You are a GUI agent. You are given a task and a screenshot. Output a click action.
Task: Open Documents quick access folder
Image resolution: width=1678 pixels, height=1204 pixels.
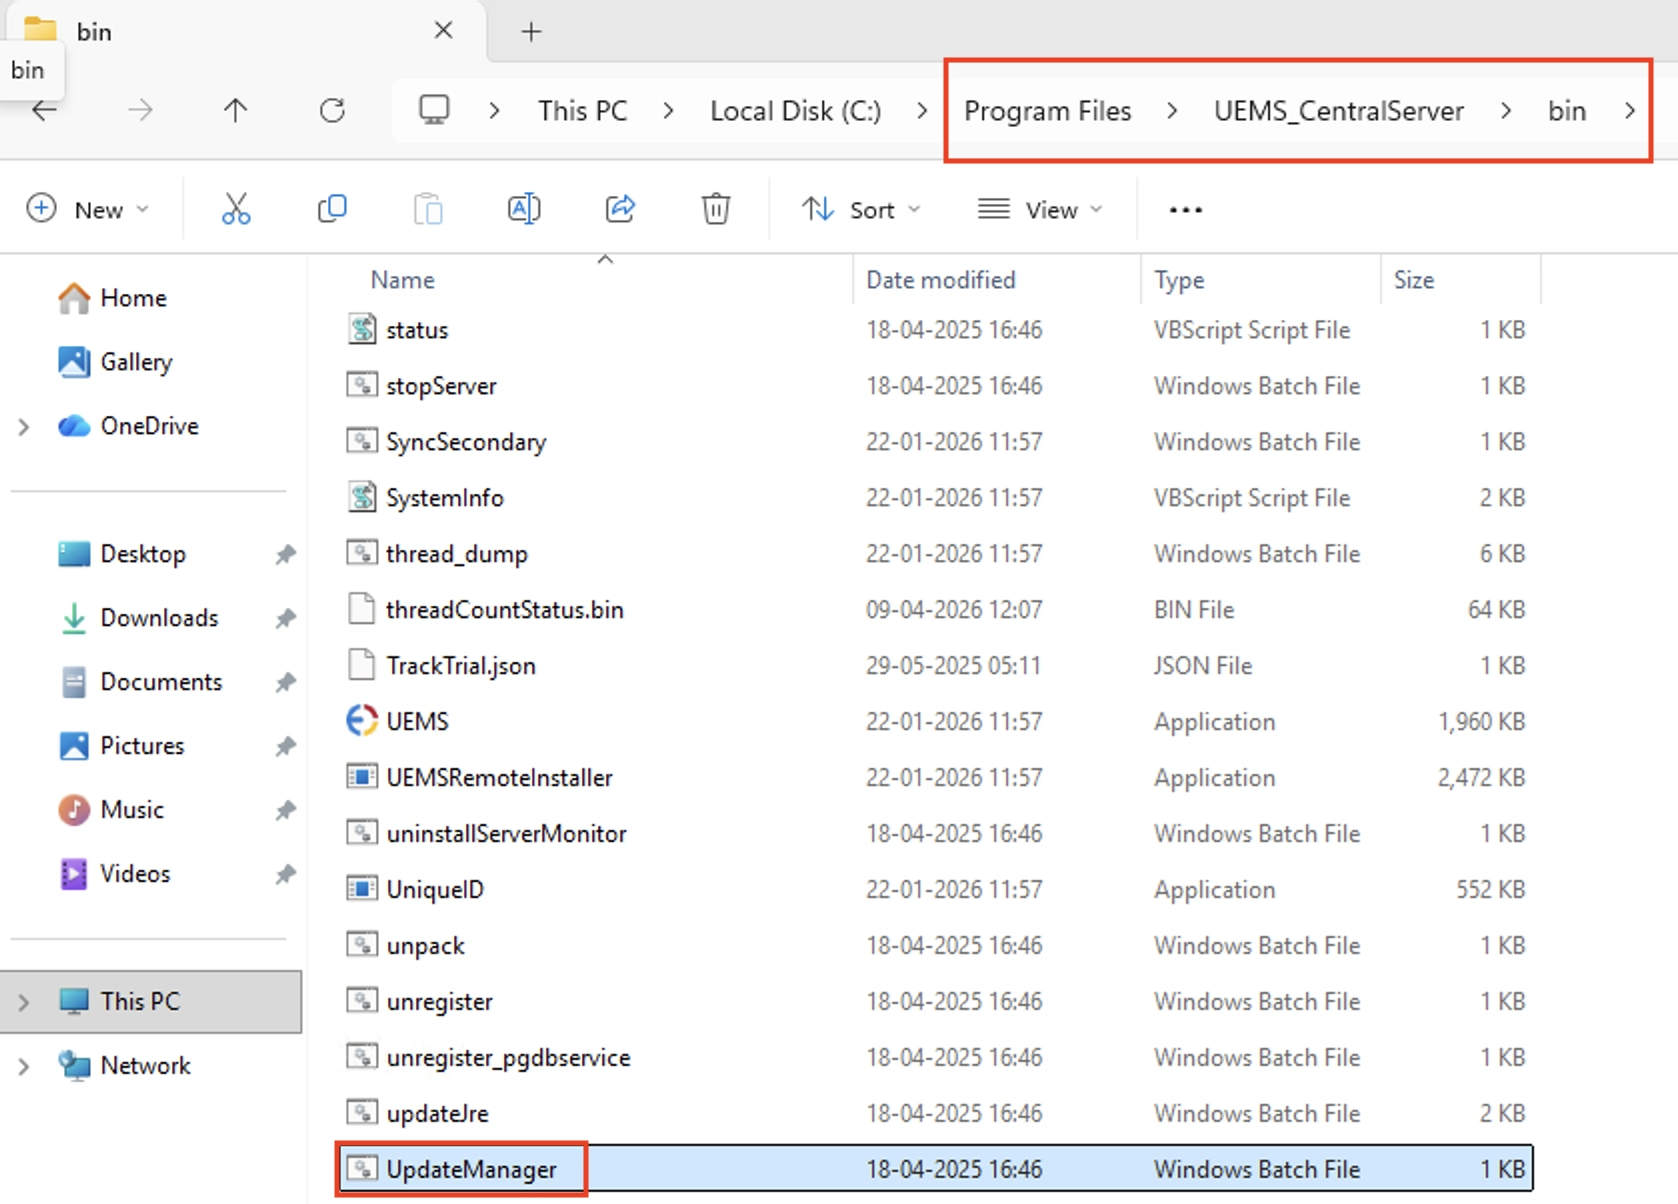[x=161, y=682]
